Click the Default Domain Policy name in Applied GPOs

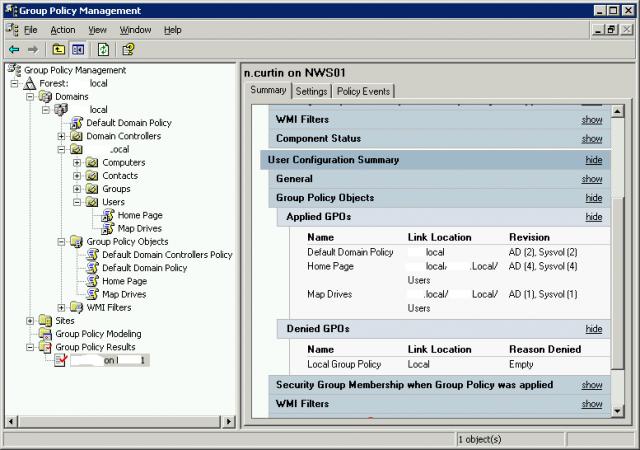click(x=350, y=252)
